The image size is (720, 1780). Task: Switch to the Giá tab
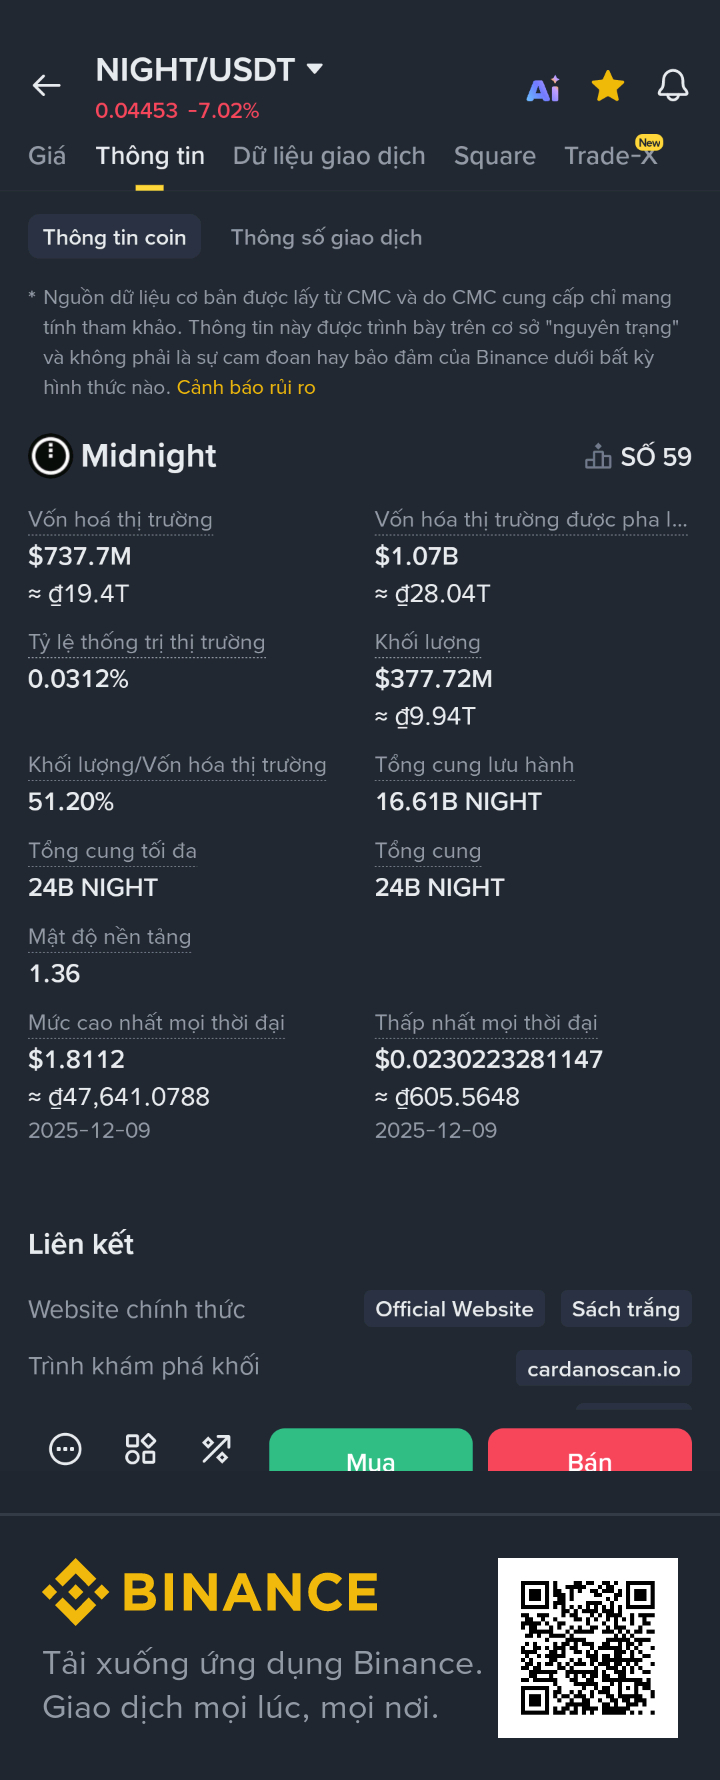click(47, 156)
